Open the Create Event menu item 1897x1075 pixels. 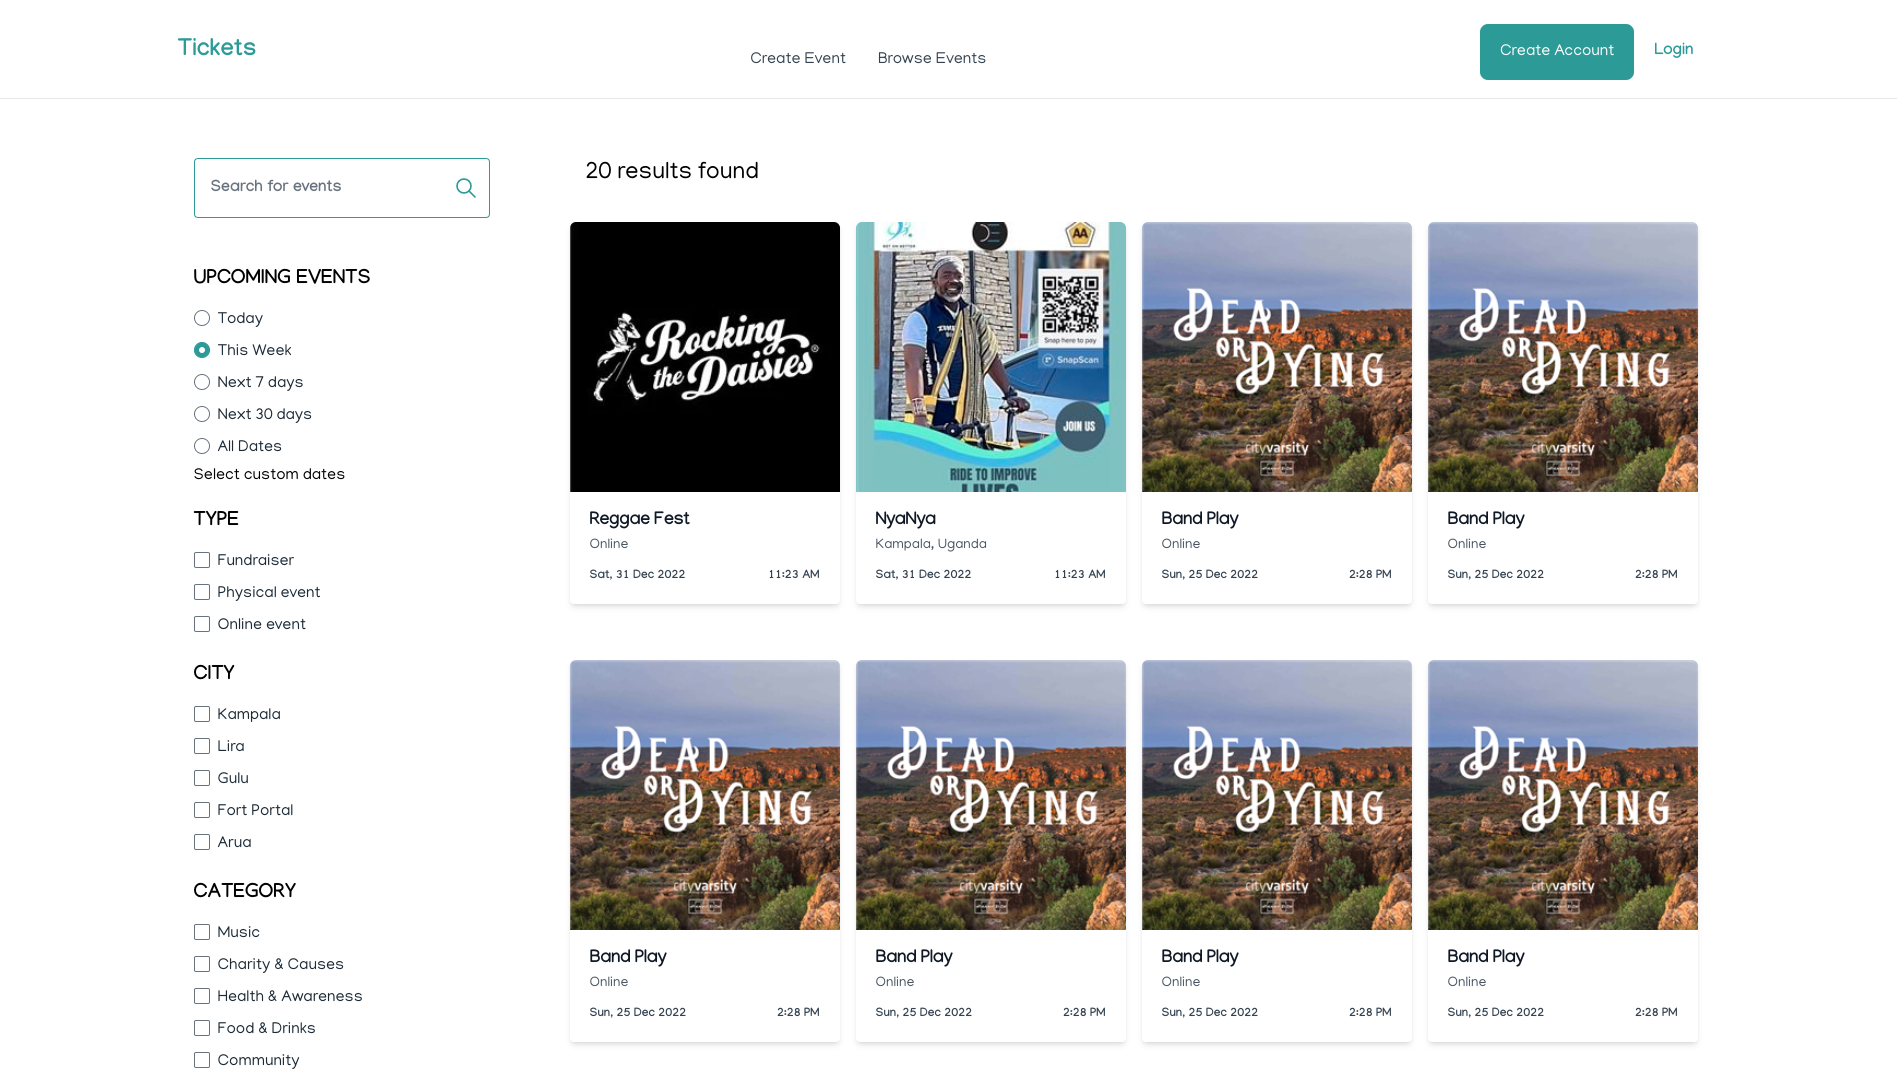pyautogui.click(x=797, y=59)
